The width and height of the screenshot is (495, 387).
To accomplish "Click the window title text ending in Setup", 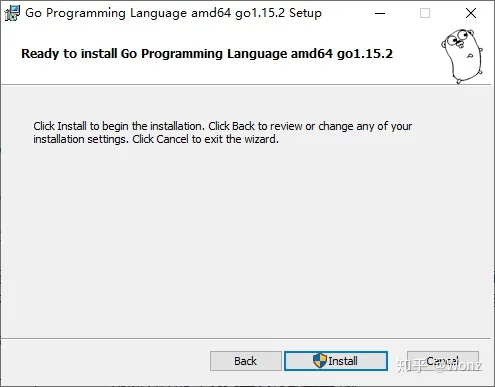I will tap(174, 13).
